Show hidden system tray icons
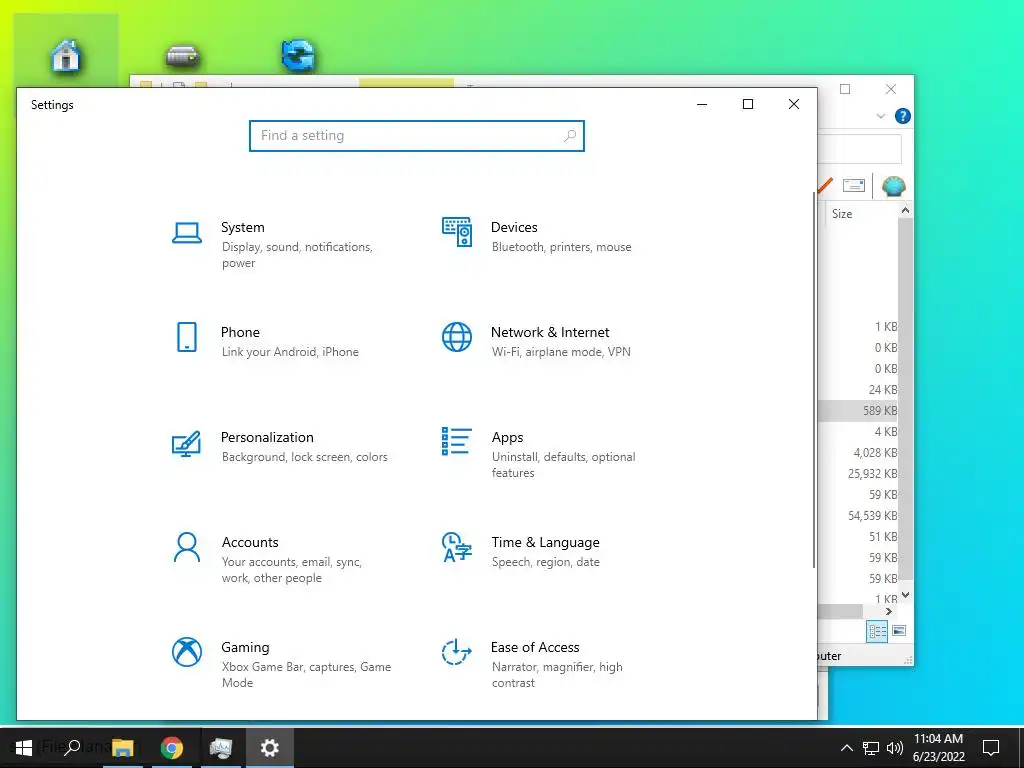 click(846, 748)
